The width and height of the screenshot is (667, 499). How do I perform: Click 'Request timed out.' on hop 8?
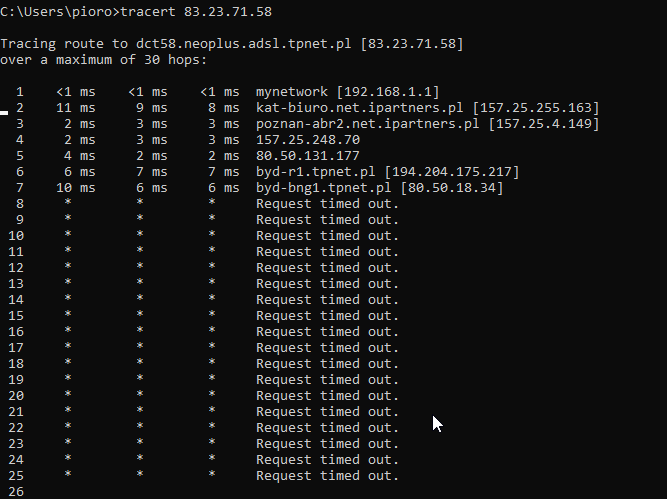click(x=327, y=204)
